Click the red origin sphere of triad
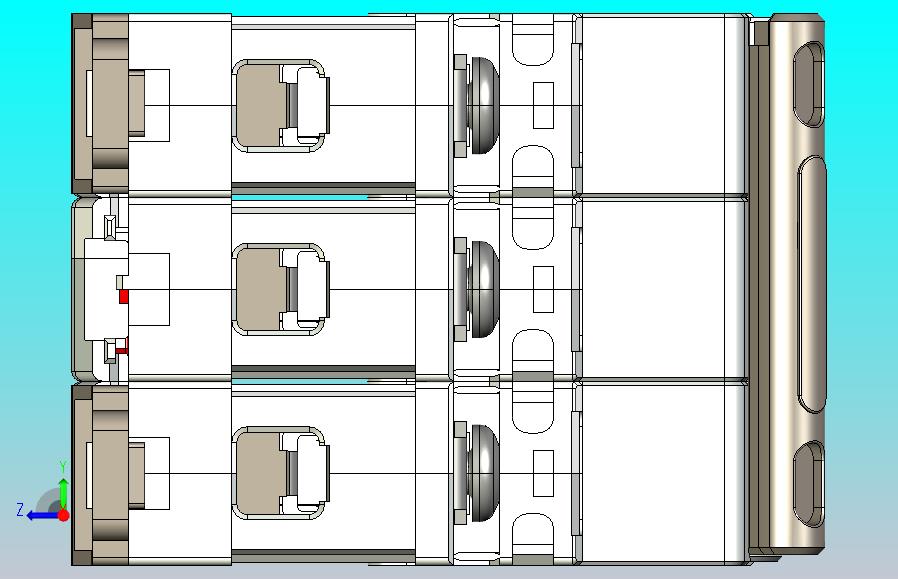The image size is (898, 579). (x=64, y=515)
